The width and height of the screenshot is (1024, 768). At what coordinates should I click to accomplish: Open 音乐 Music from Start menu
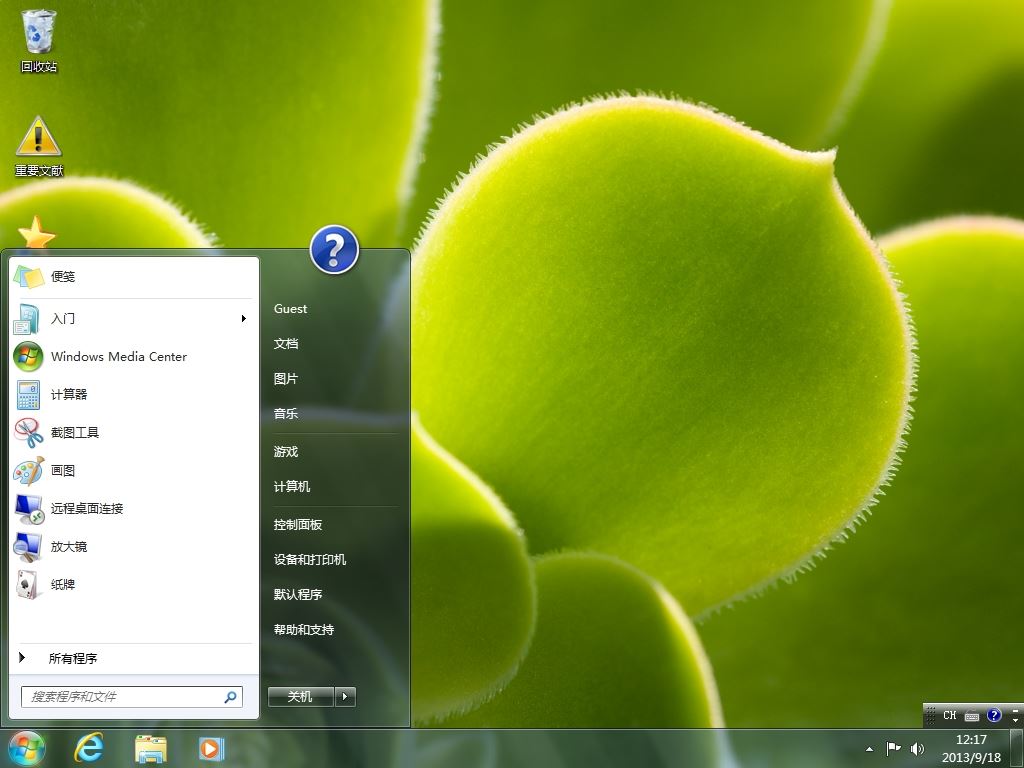pyautogui.click(x=286, y=413)
